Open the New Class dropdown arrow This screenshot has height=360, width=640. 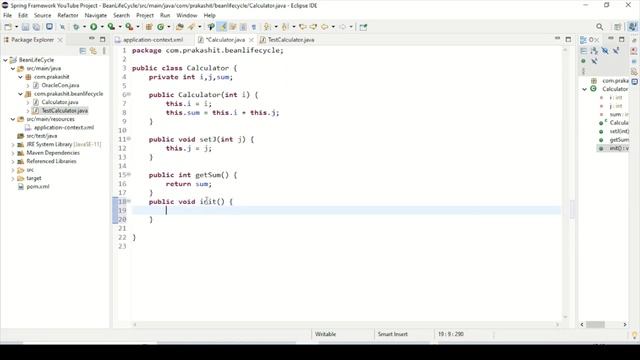169,27
